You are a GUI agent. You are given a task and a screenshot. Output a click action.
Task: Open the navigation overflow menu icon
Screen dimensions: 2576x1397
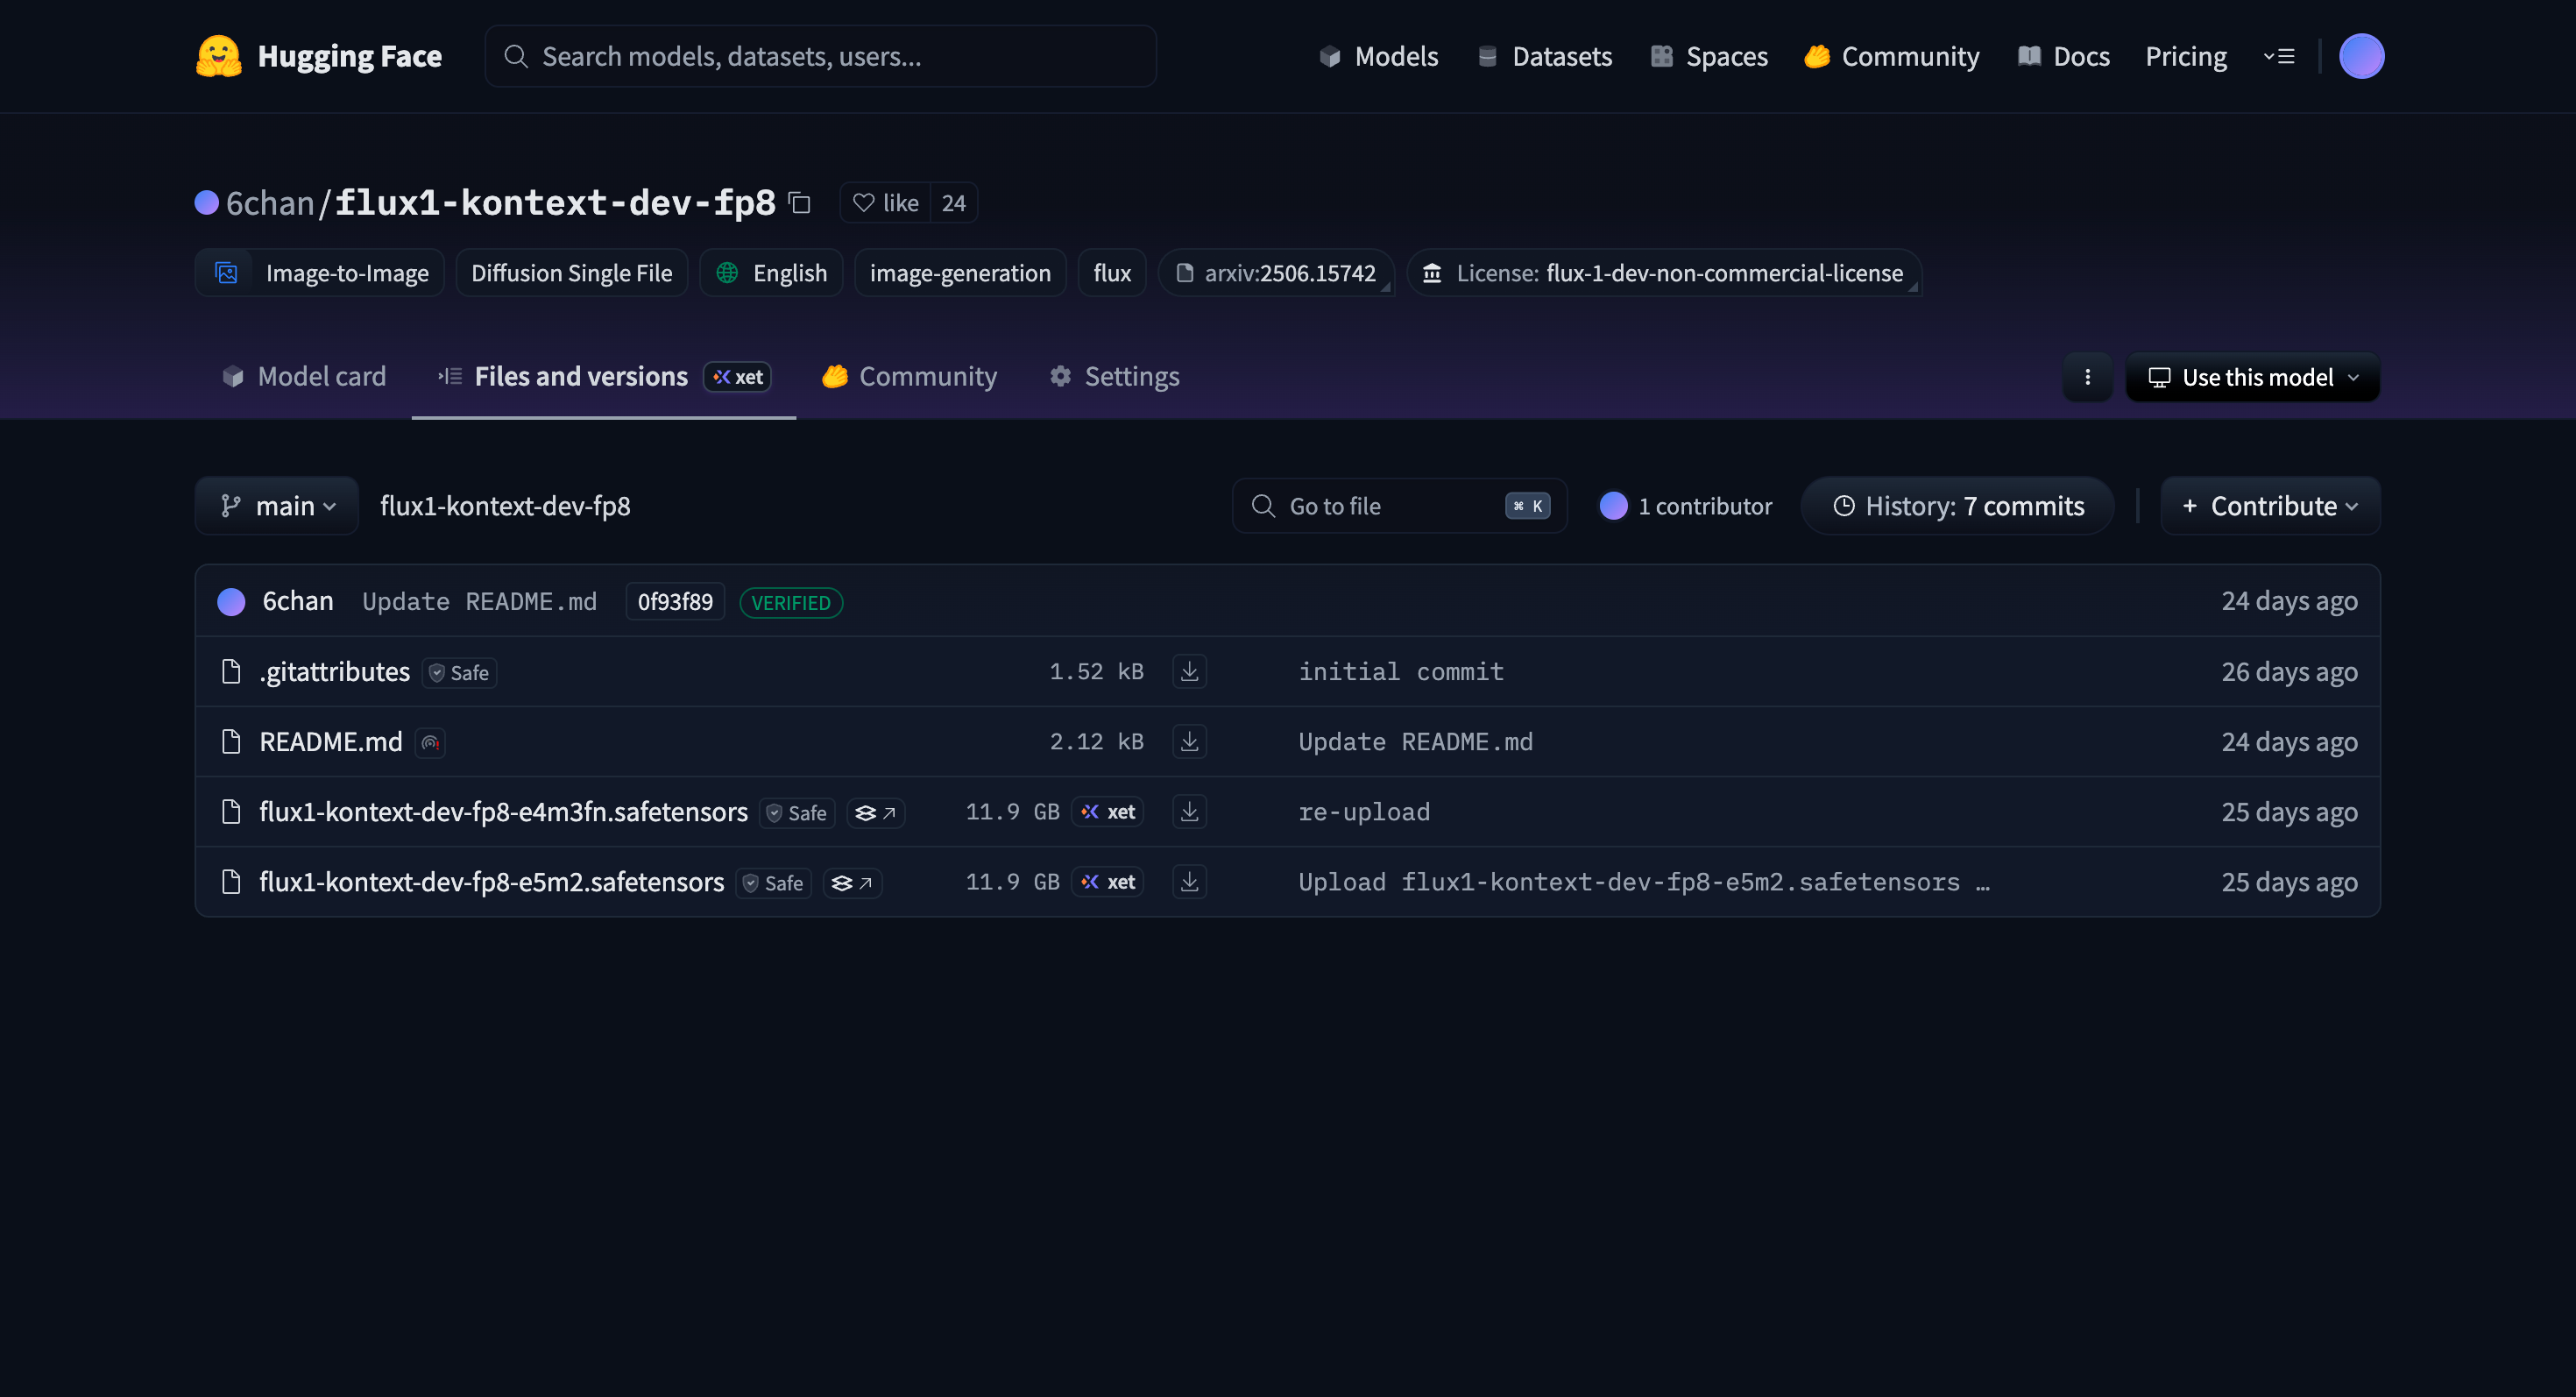2279,56
